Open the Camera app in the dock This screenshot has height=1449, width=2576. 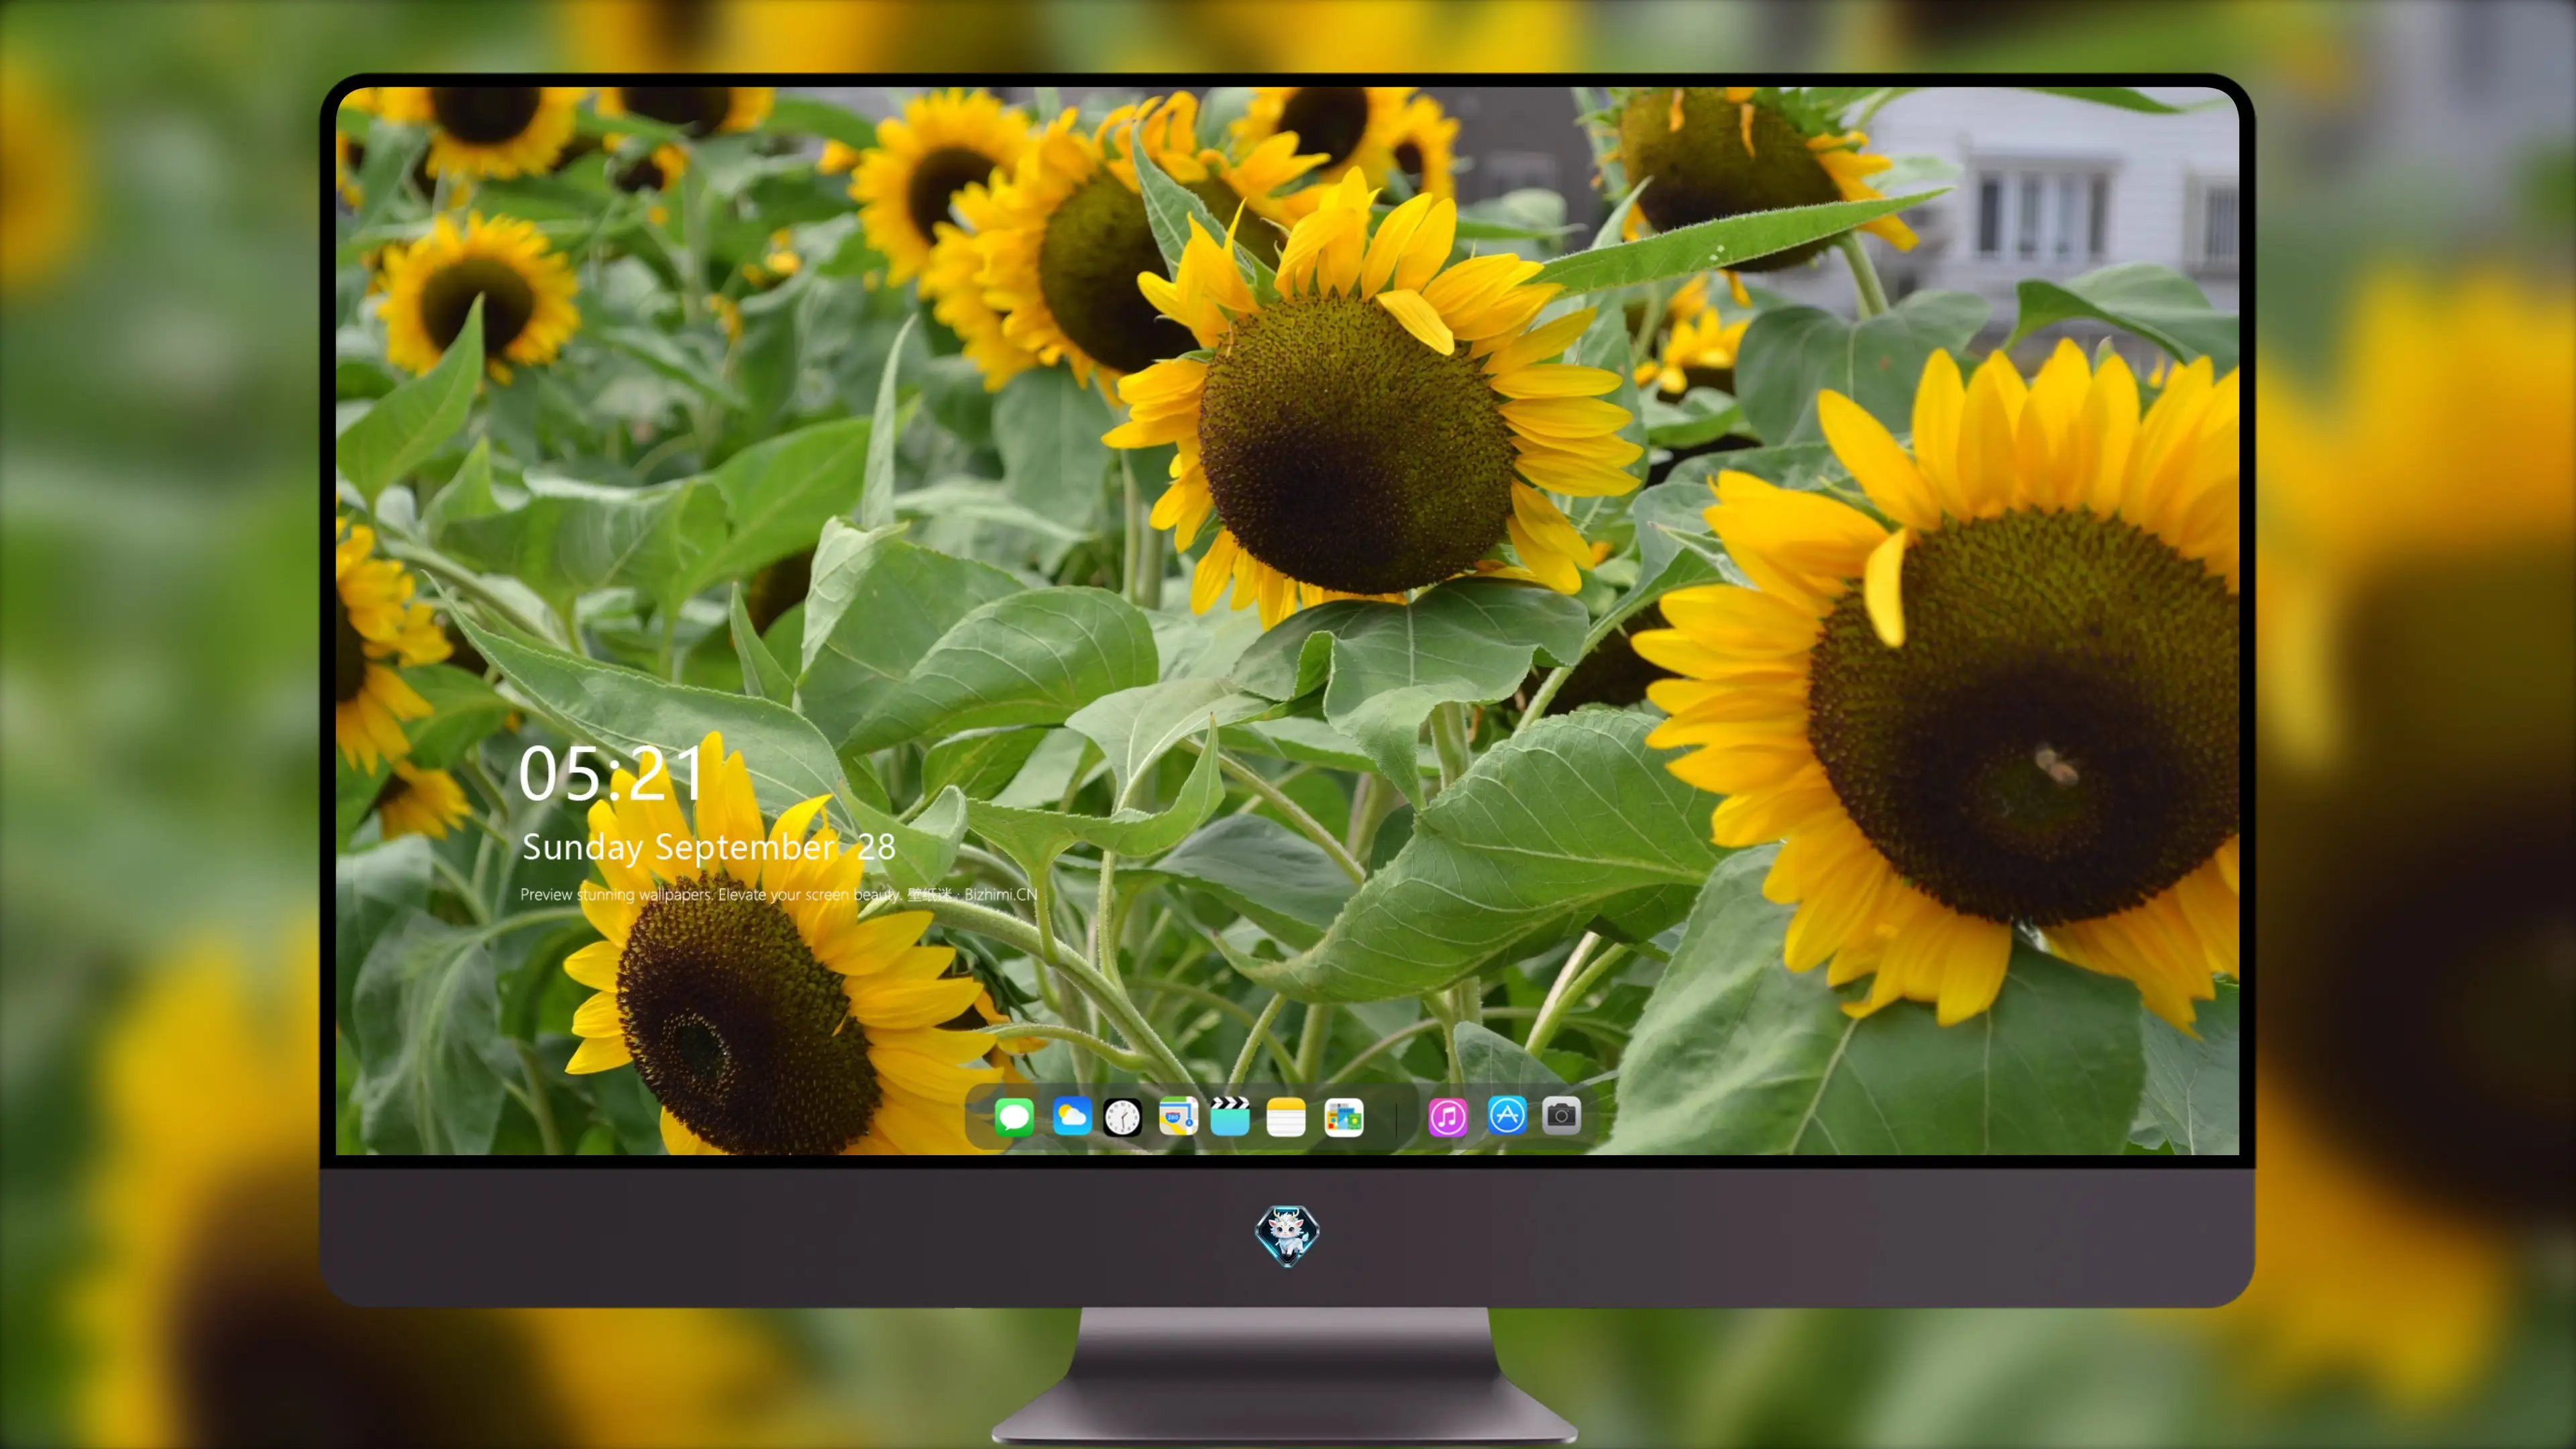pyautogui.click(x=1561, y=1115)
